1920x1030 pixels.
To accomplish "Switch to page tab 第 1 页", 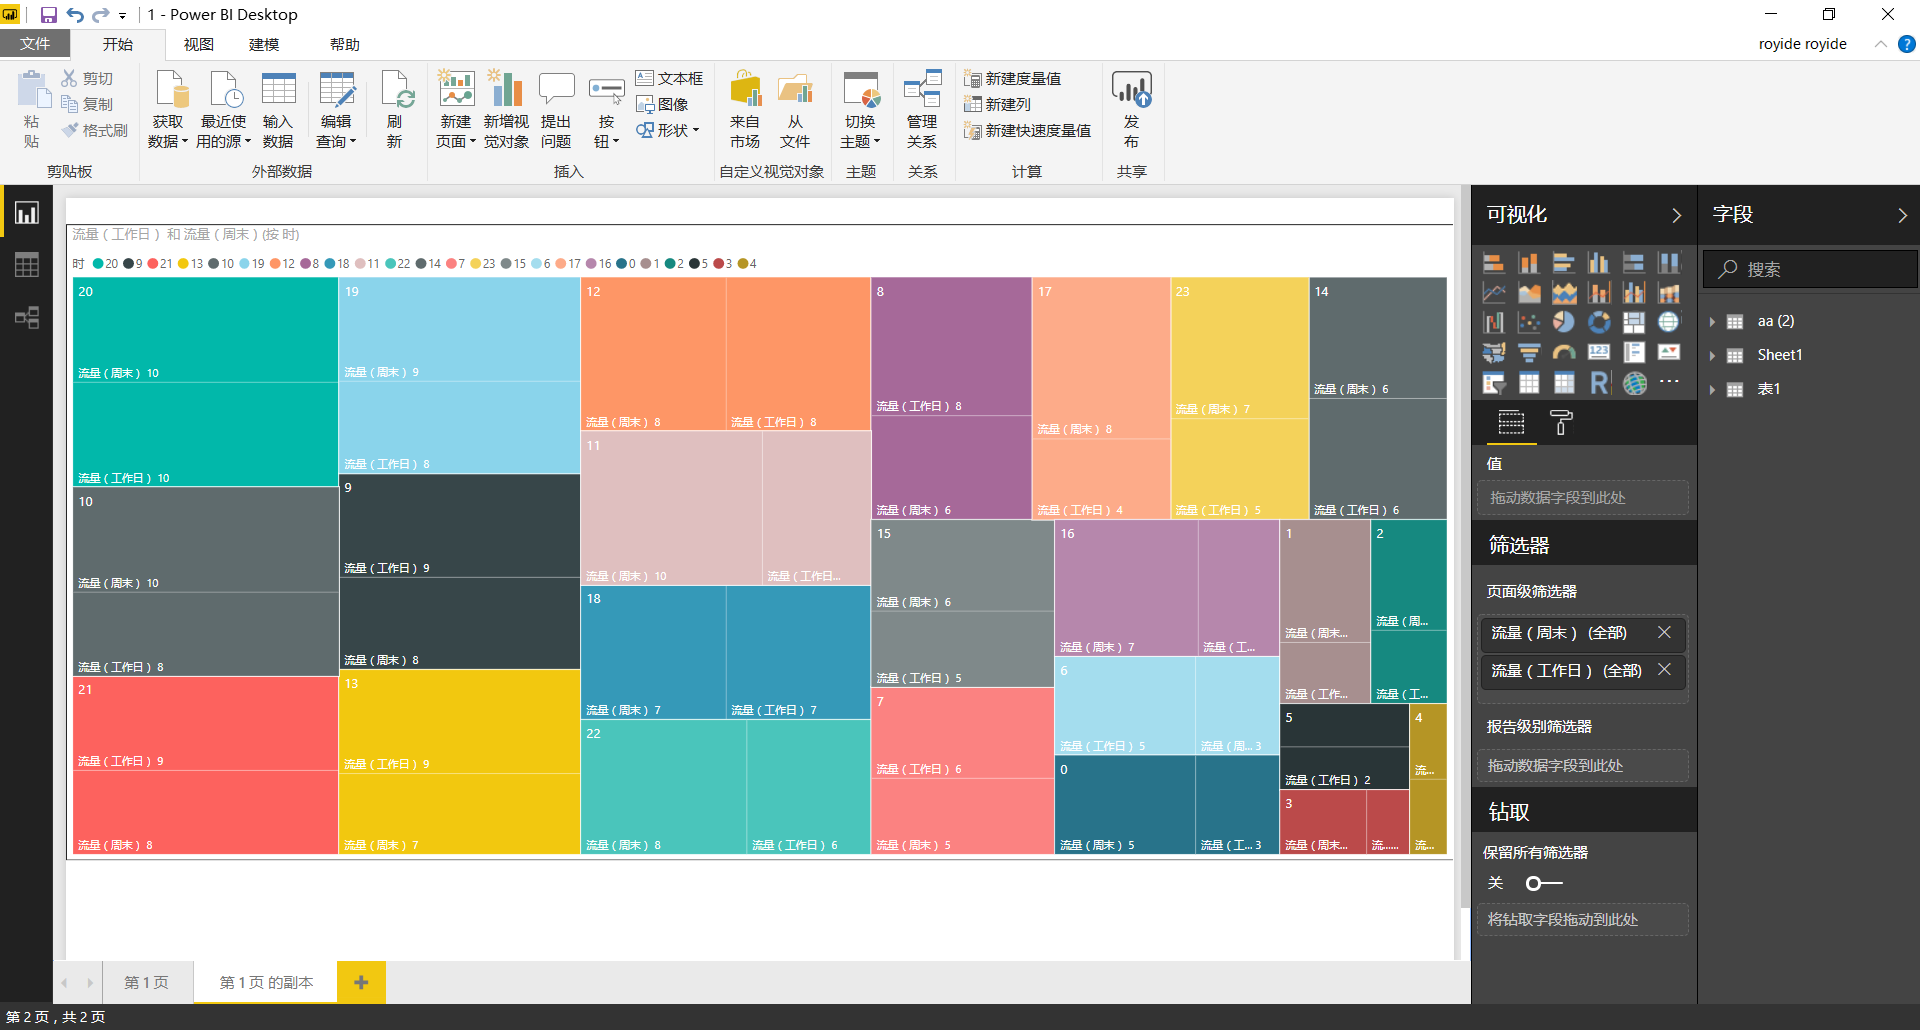I will coord(146,983).
